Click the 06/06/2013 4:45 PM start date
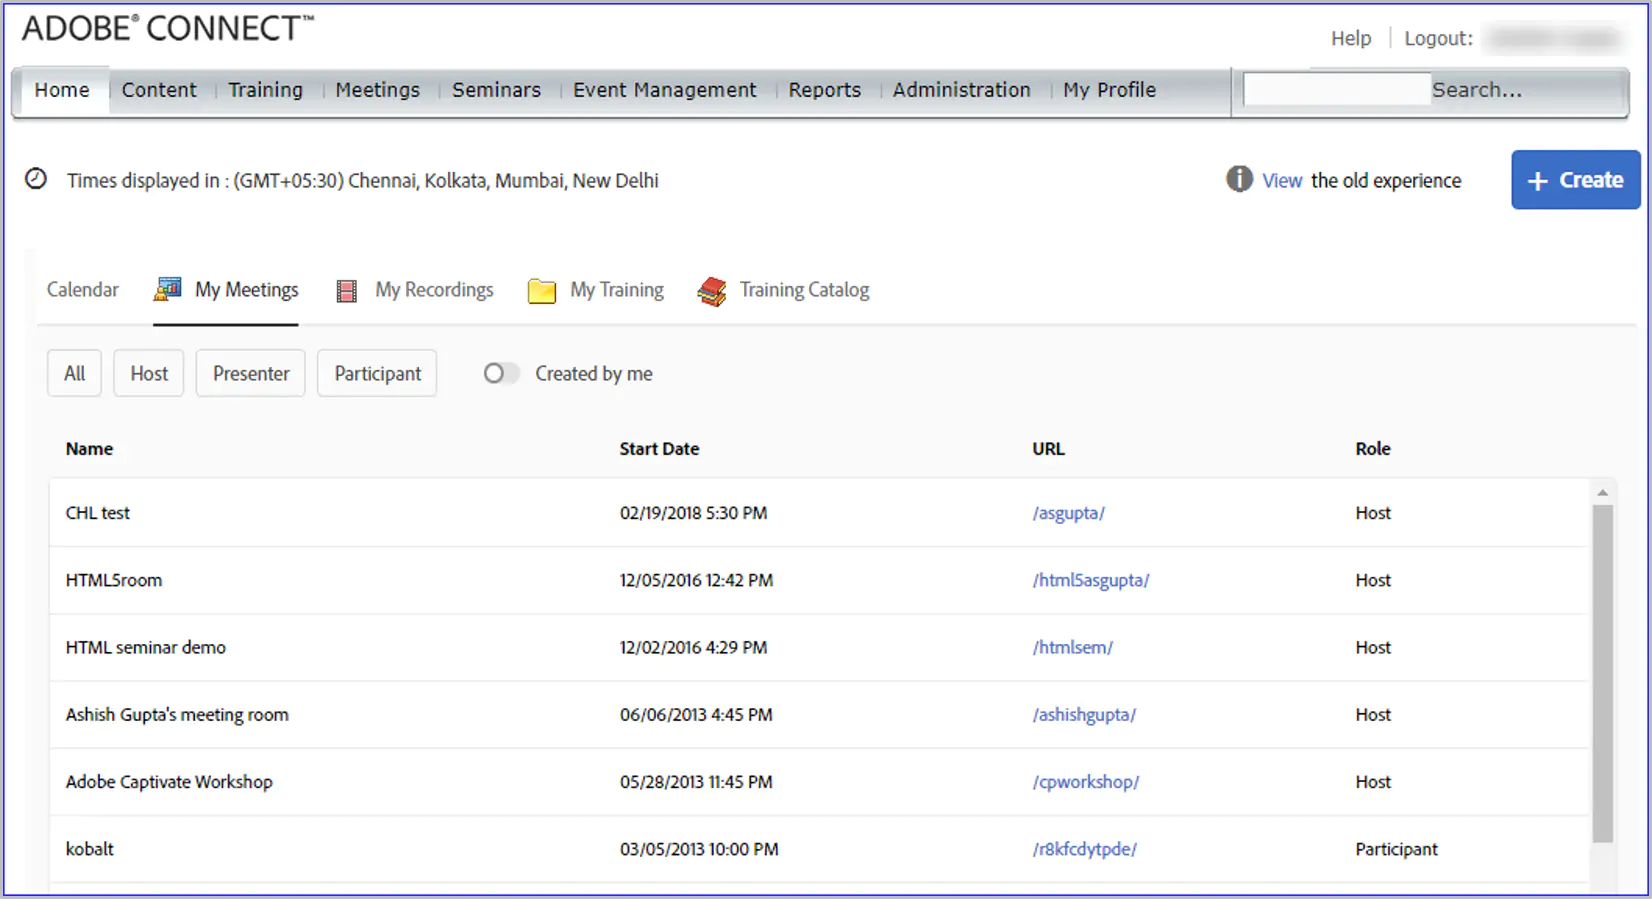 (696, 714)
